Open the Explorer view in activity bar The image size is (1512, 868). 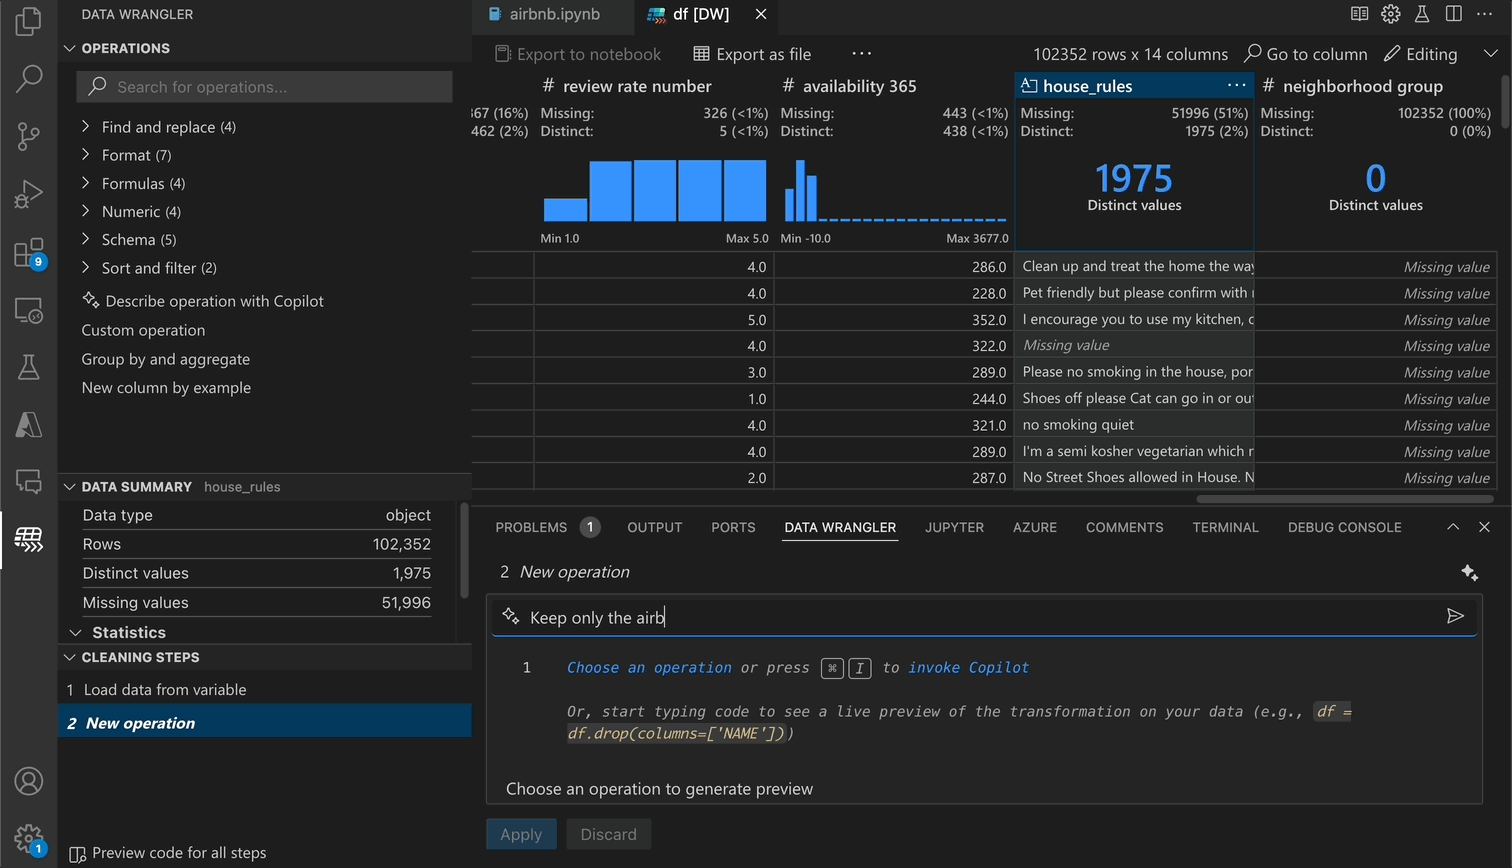tap(29, 21)
